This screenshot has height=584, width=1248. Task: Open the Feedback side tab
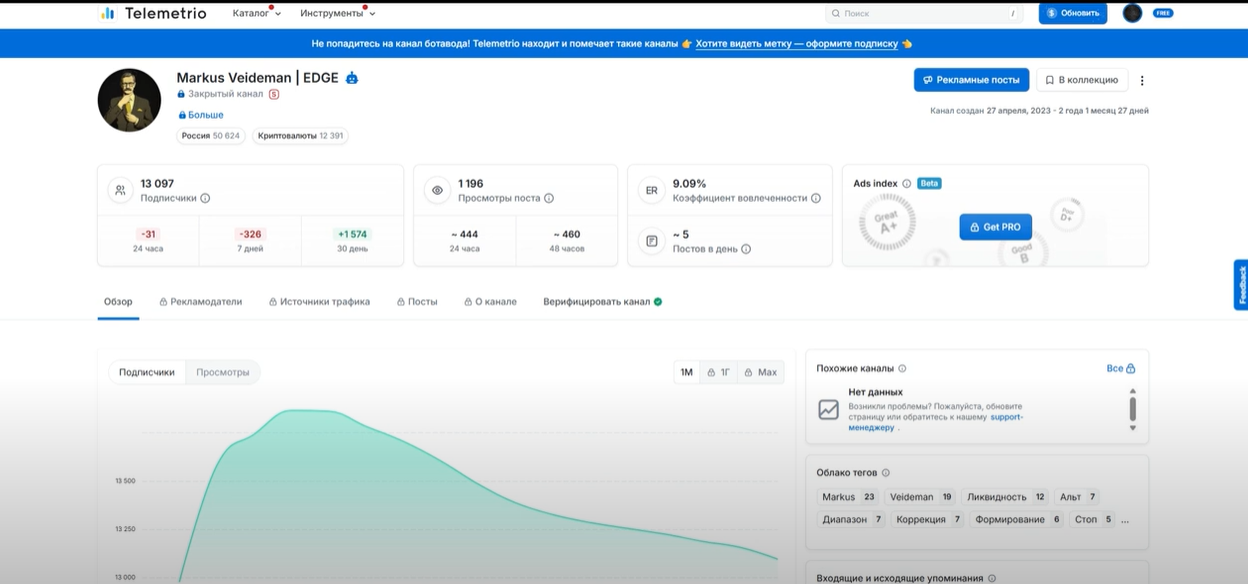[1241, 285]
